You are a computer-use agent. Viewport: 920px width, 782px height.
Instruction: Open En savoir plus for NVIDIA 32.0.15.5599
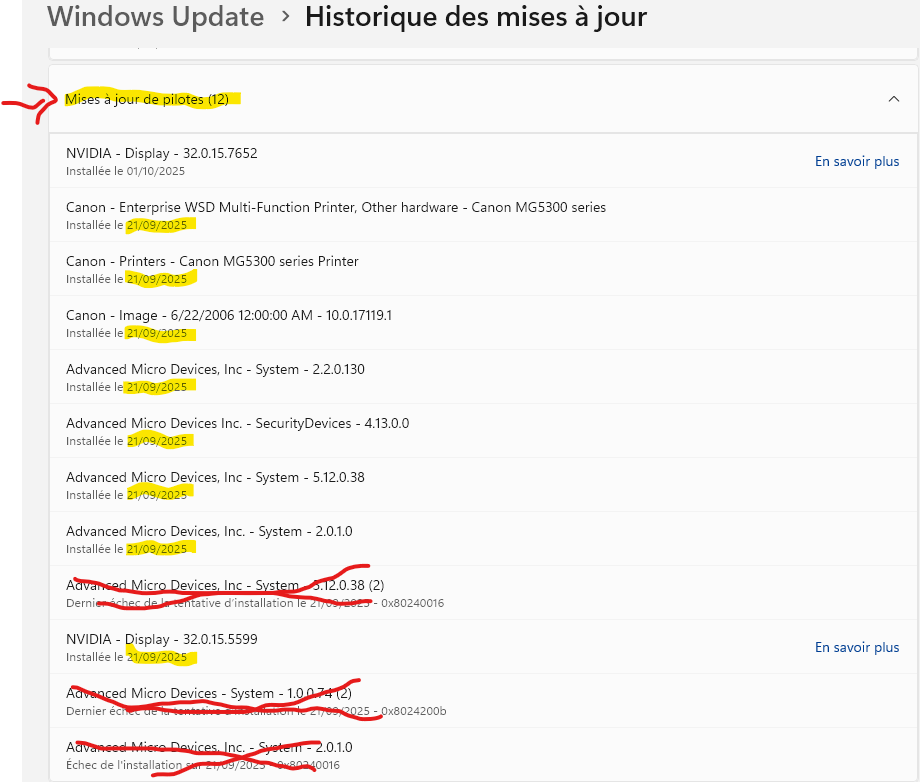[x=857, y=647]
